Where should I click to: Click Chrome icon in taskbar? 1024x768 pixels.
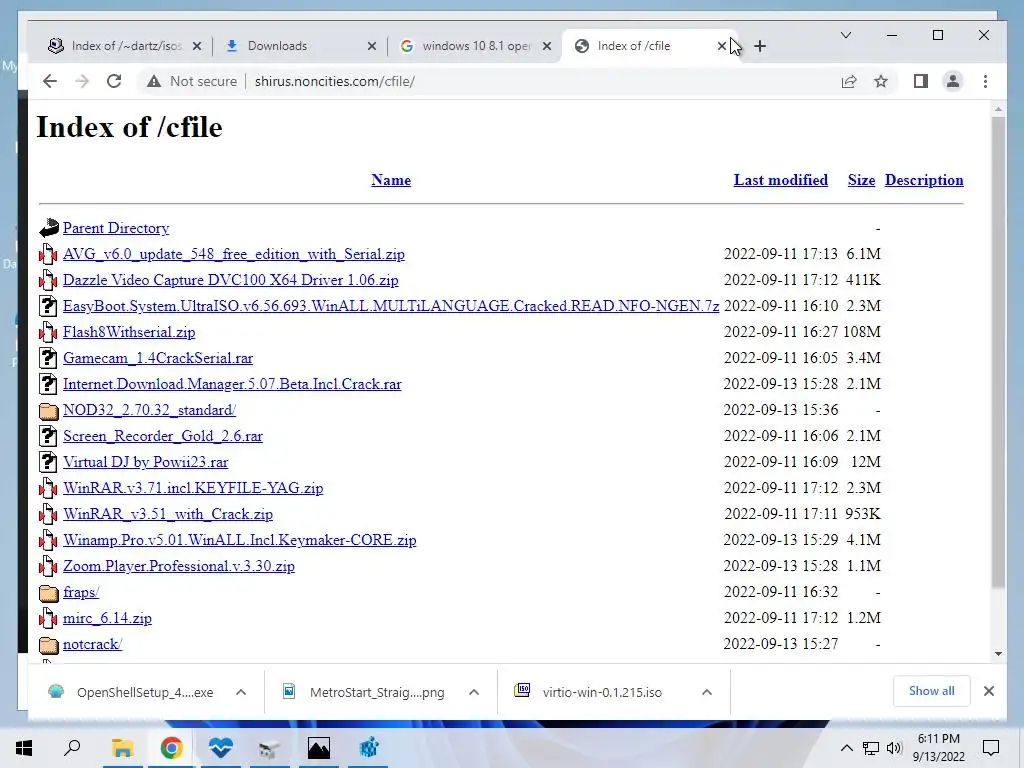coord(171,748)
